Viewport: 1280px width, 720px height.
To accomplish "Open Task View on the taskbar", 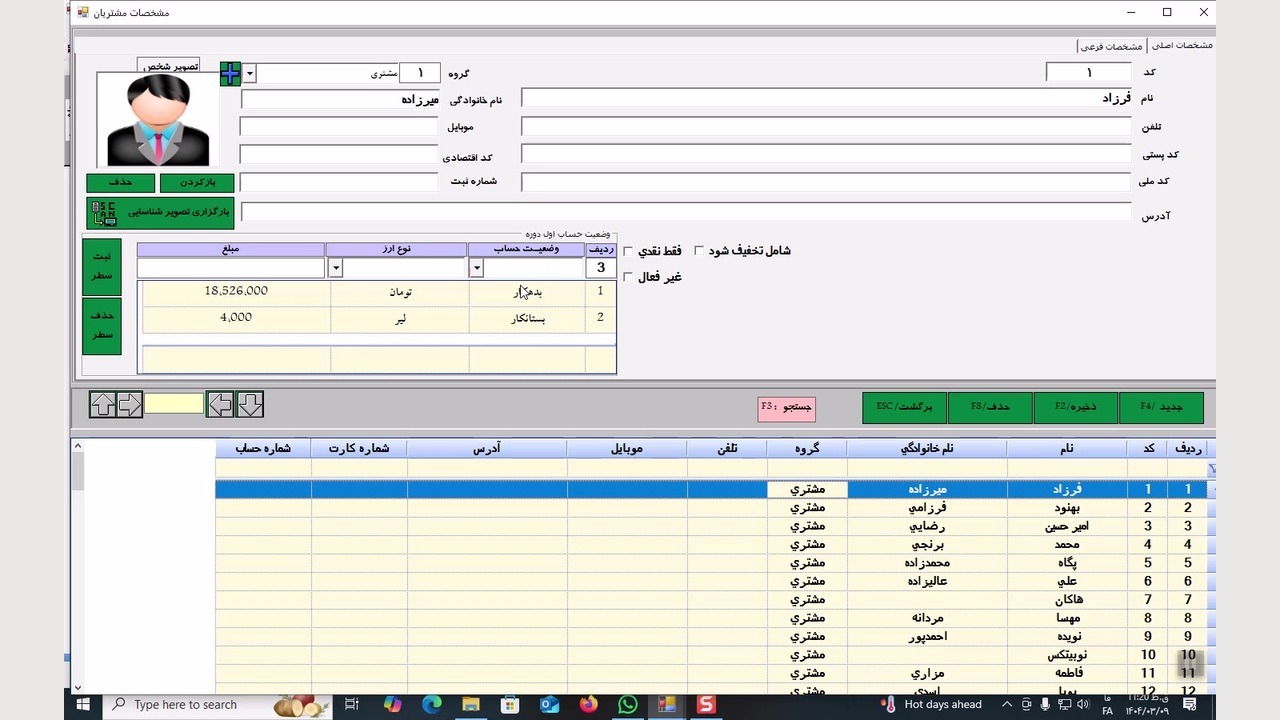I will 351,705.
